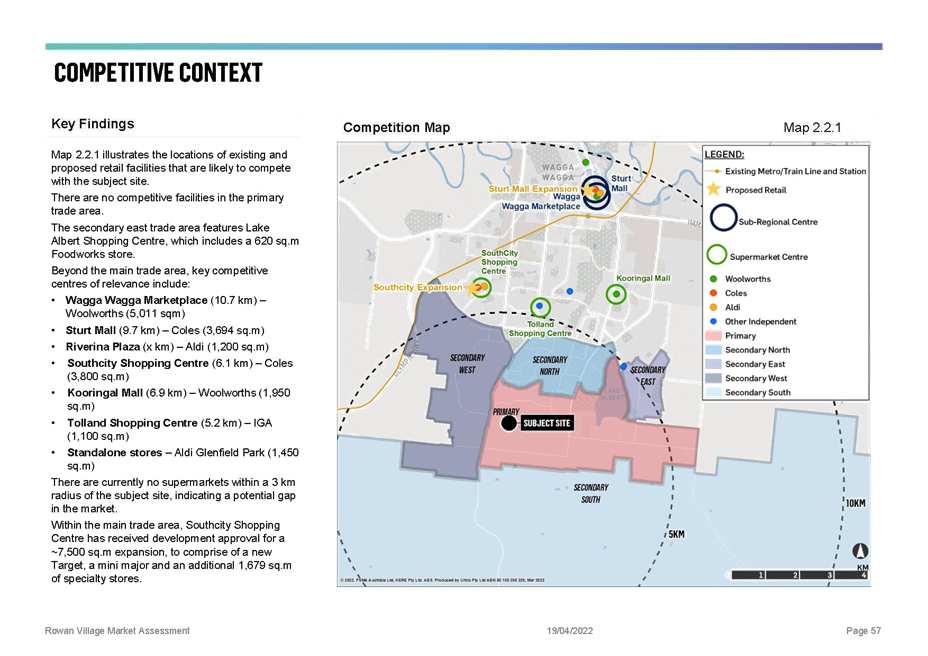This screenshot has height=656, width=928.
Task: Click the blue dot near Secondary East
Action: pyautogui.click(x=623, y=367)
